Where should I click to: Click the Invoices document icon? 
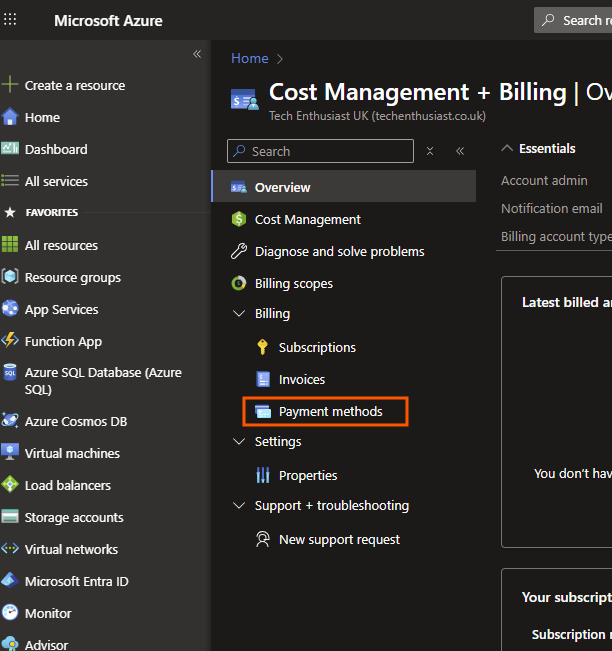click(263, 379)
